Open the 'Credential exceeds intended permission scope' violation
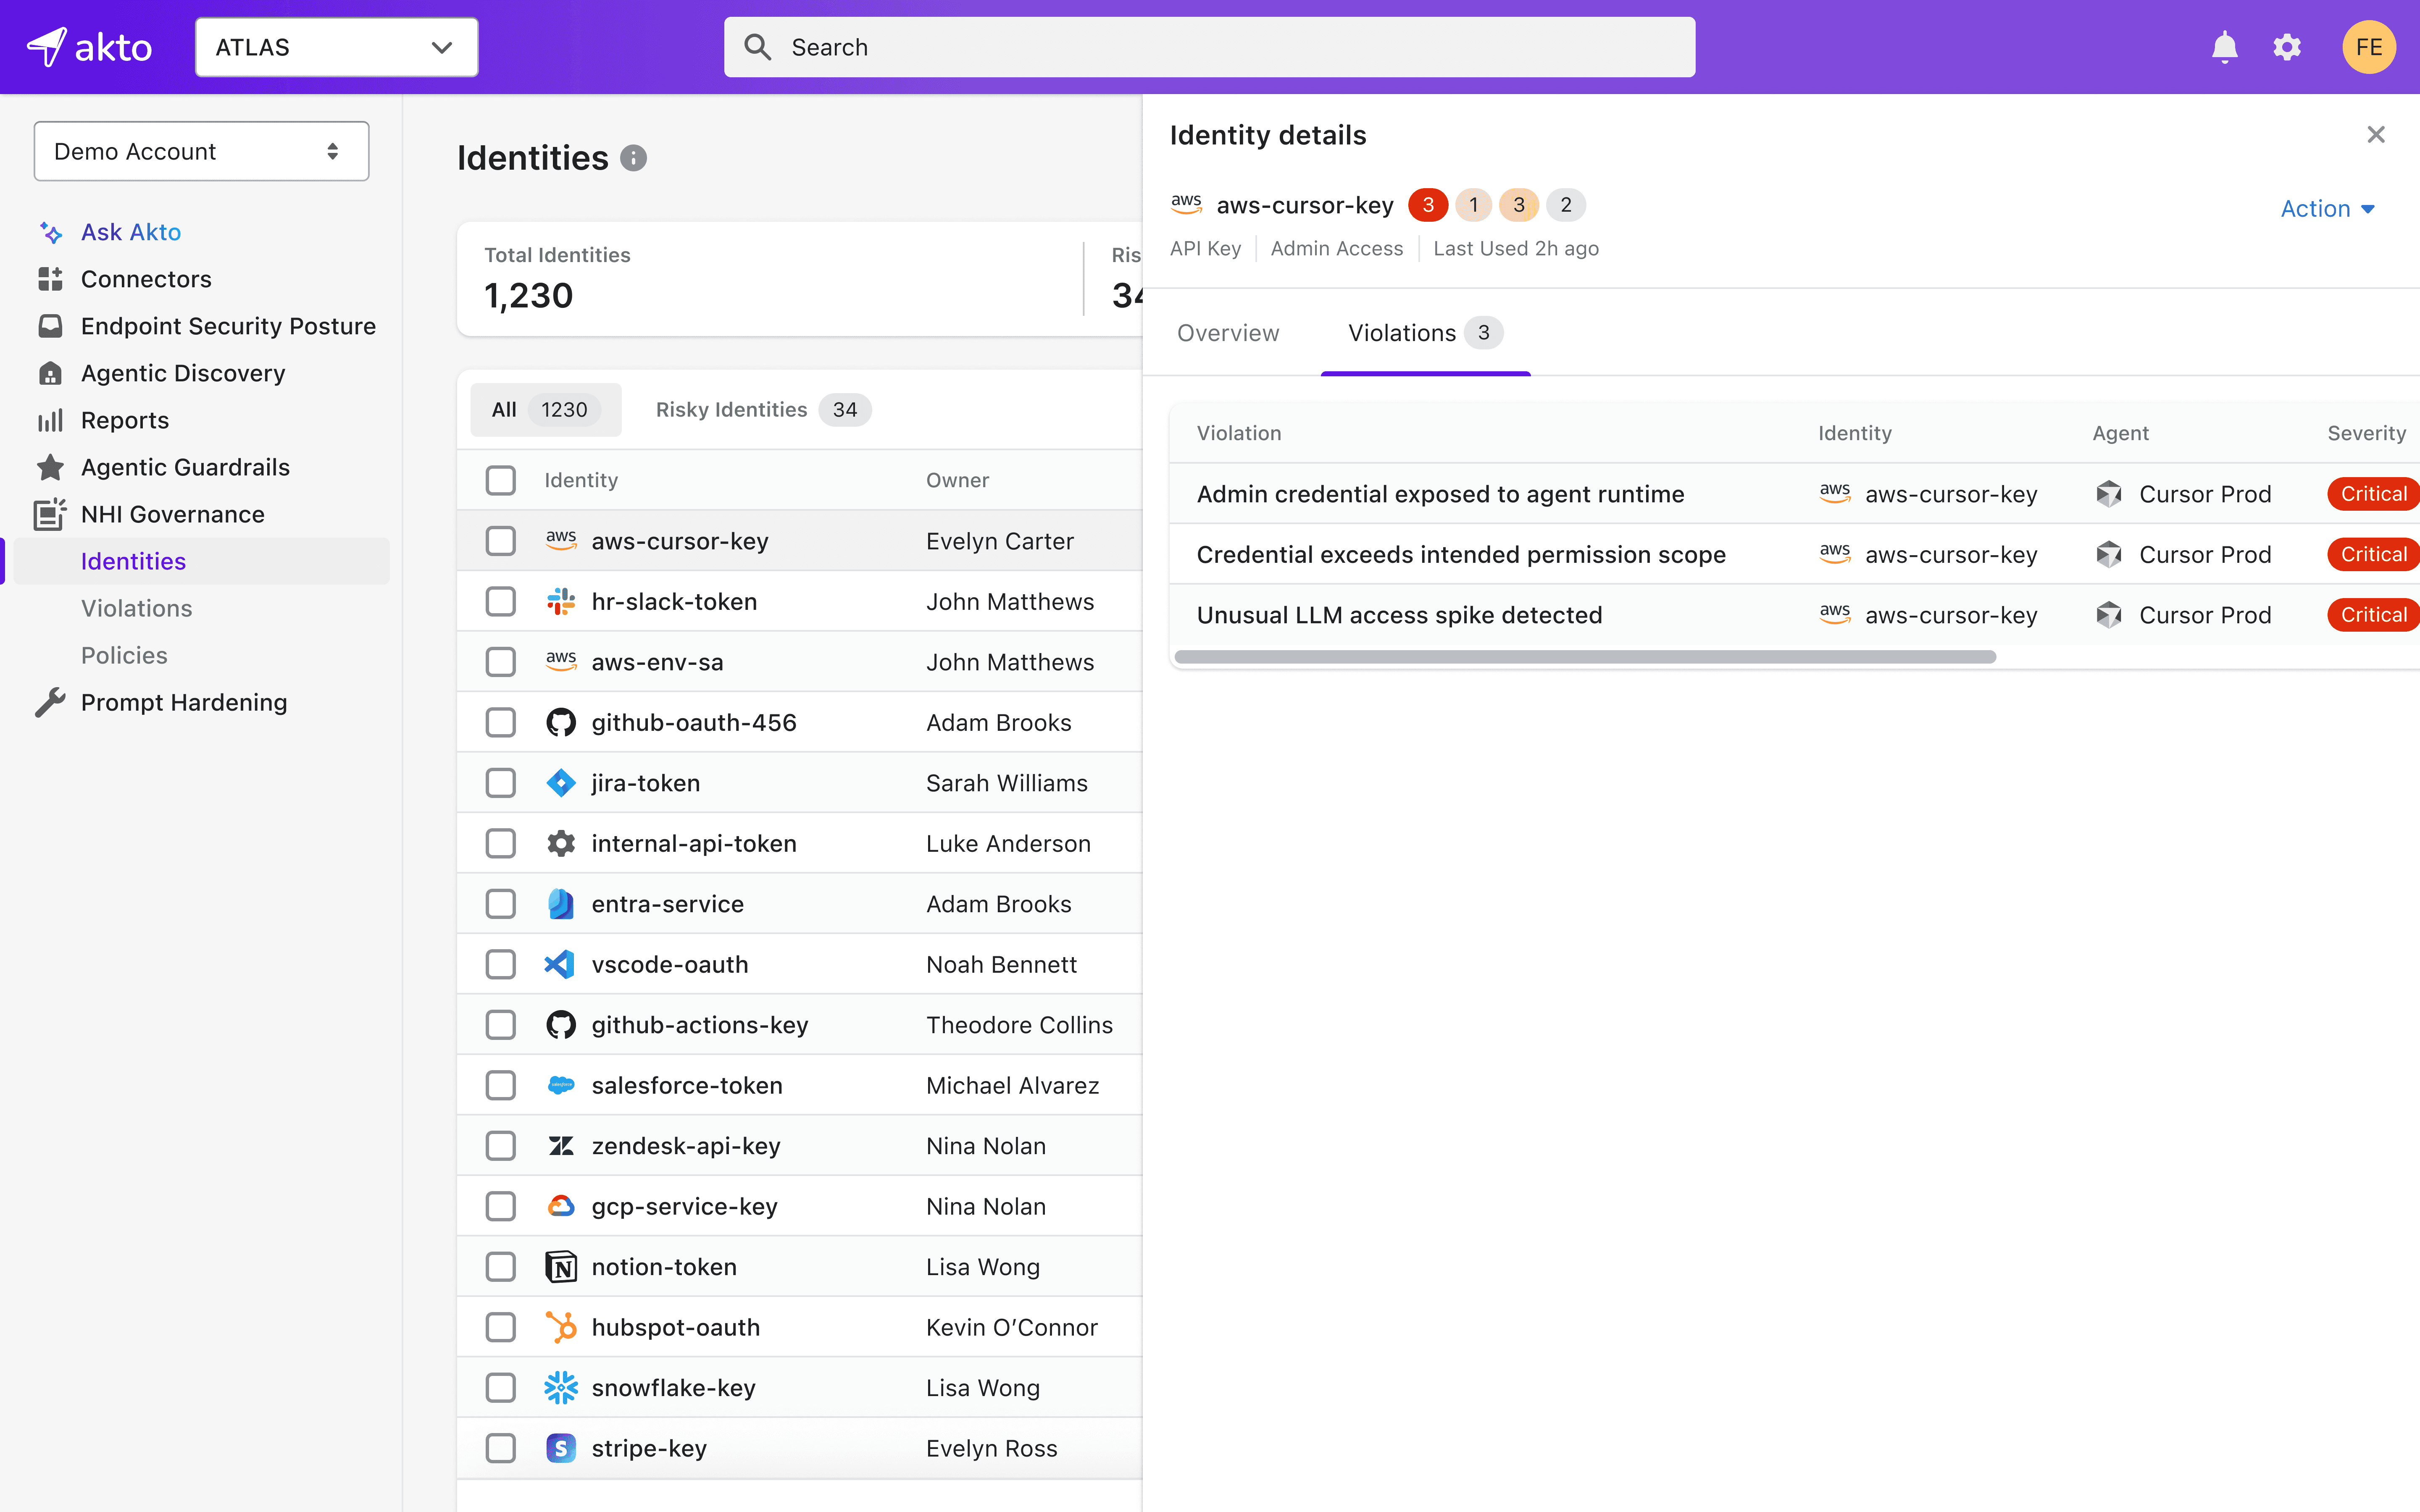This screenshot has height=1512, width=2420. (x=1461, y=554)
